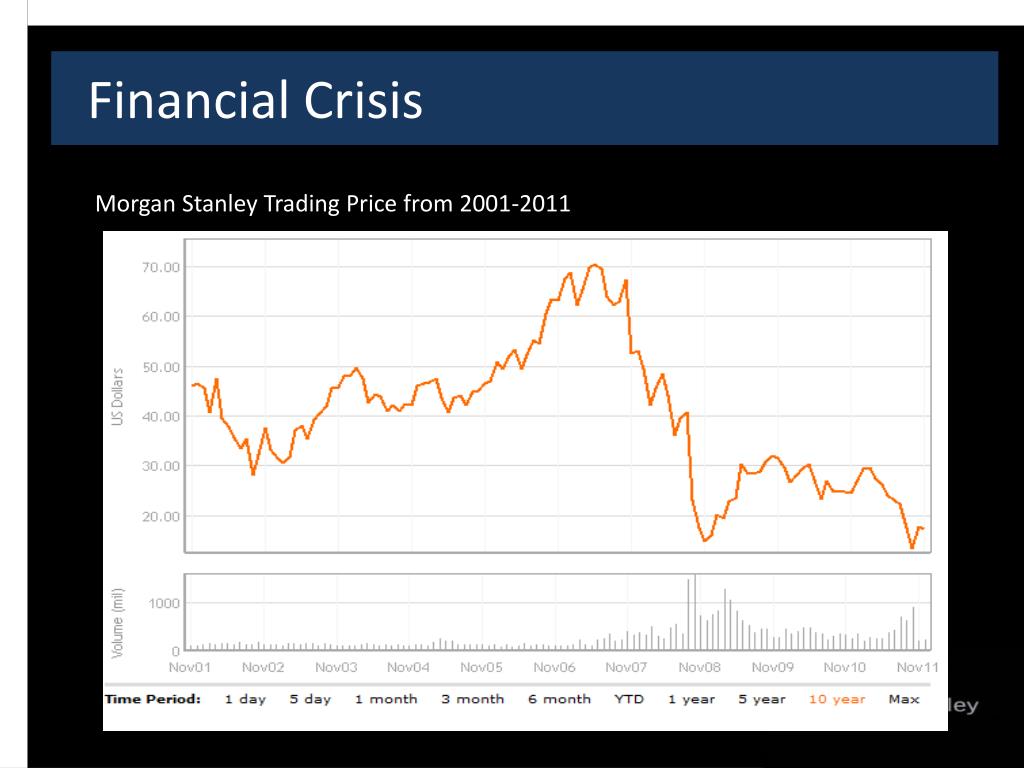Switch chart to 5 day period

pyautogui.click(x=310, y=699)
